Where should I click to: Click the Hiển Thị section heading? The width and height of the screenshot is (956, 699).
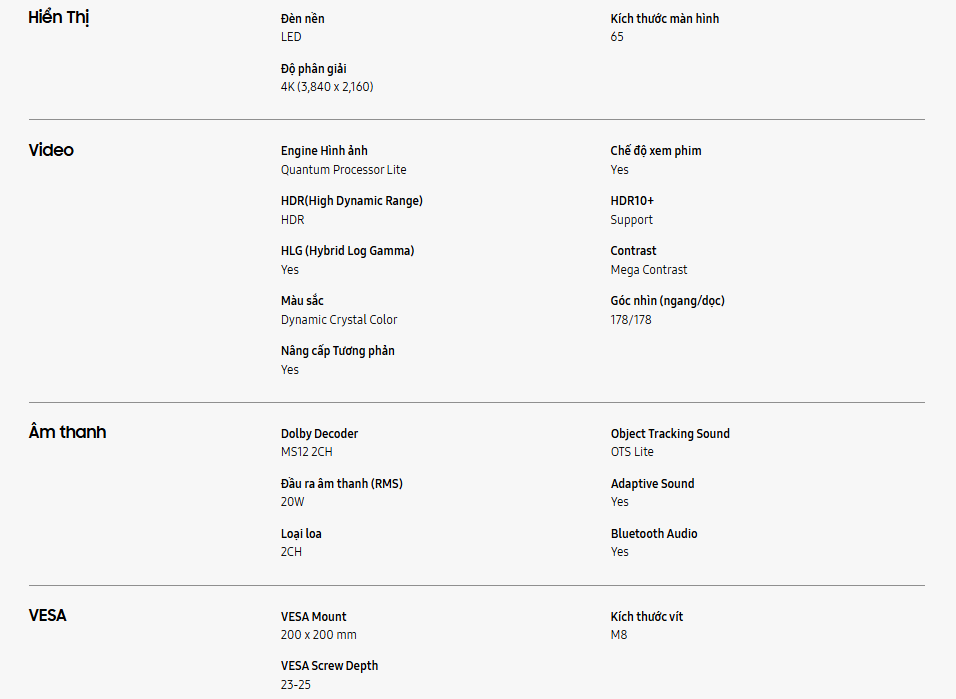(x=59, y=18)
